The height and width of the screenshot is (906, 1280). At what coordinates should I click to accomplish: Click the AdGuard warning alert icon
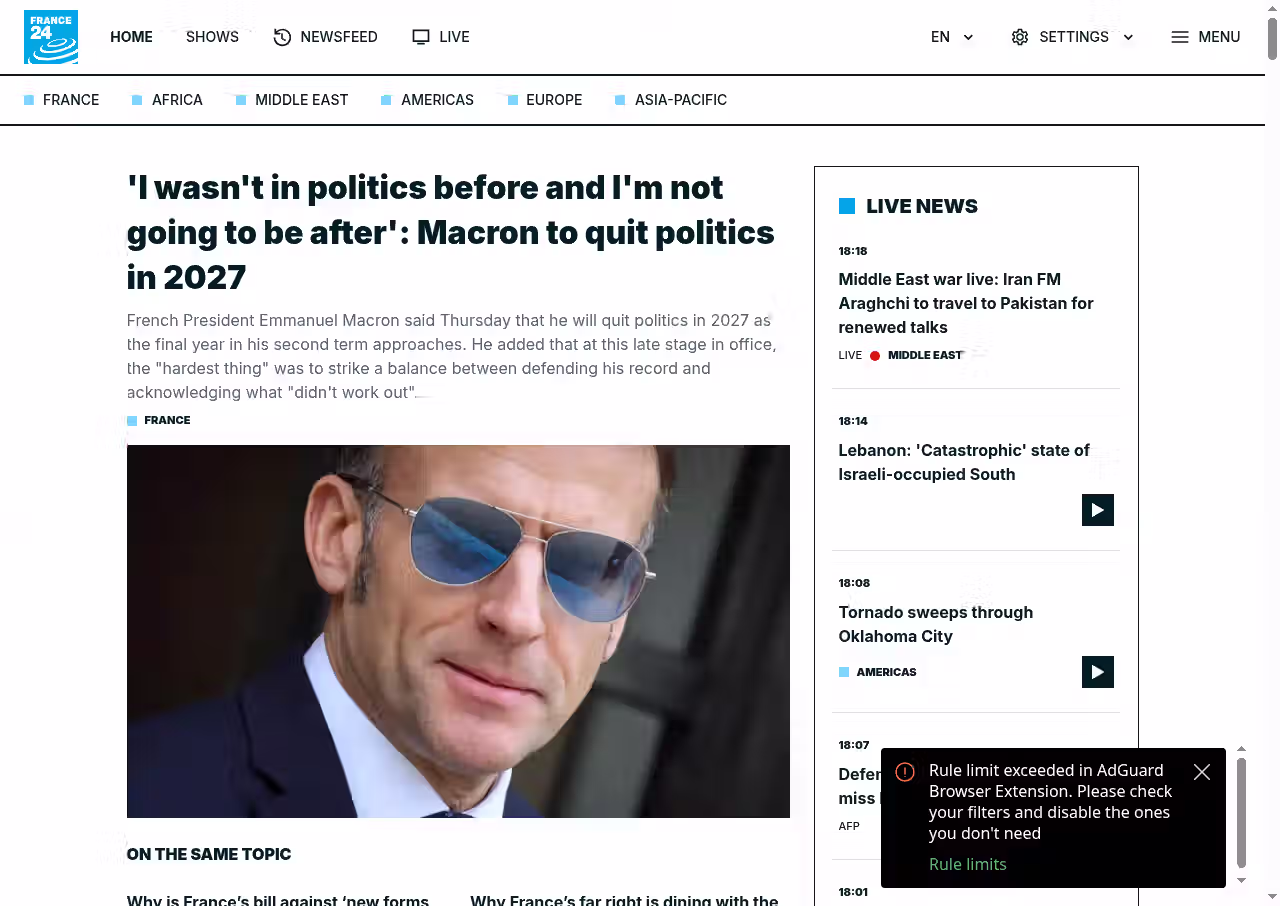(905, 772)
